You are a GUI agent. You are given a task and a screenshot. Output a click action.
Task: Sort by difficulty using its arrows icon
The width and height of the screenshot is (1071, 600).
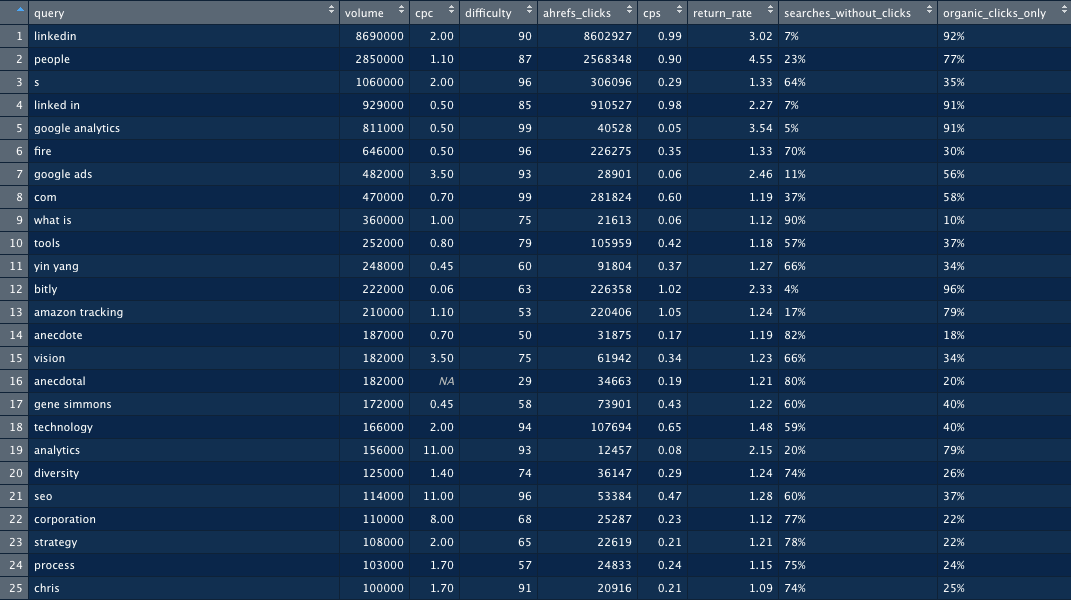[529, 10]
